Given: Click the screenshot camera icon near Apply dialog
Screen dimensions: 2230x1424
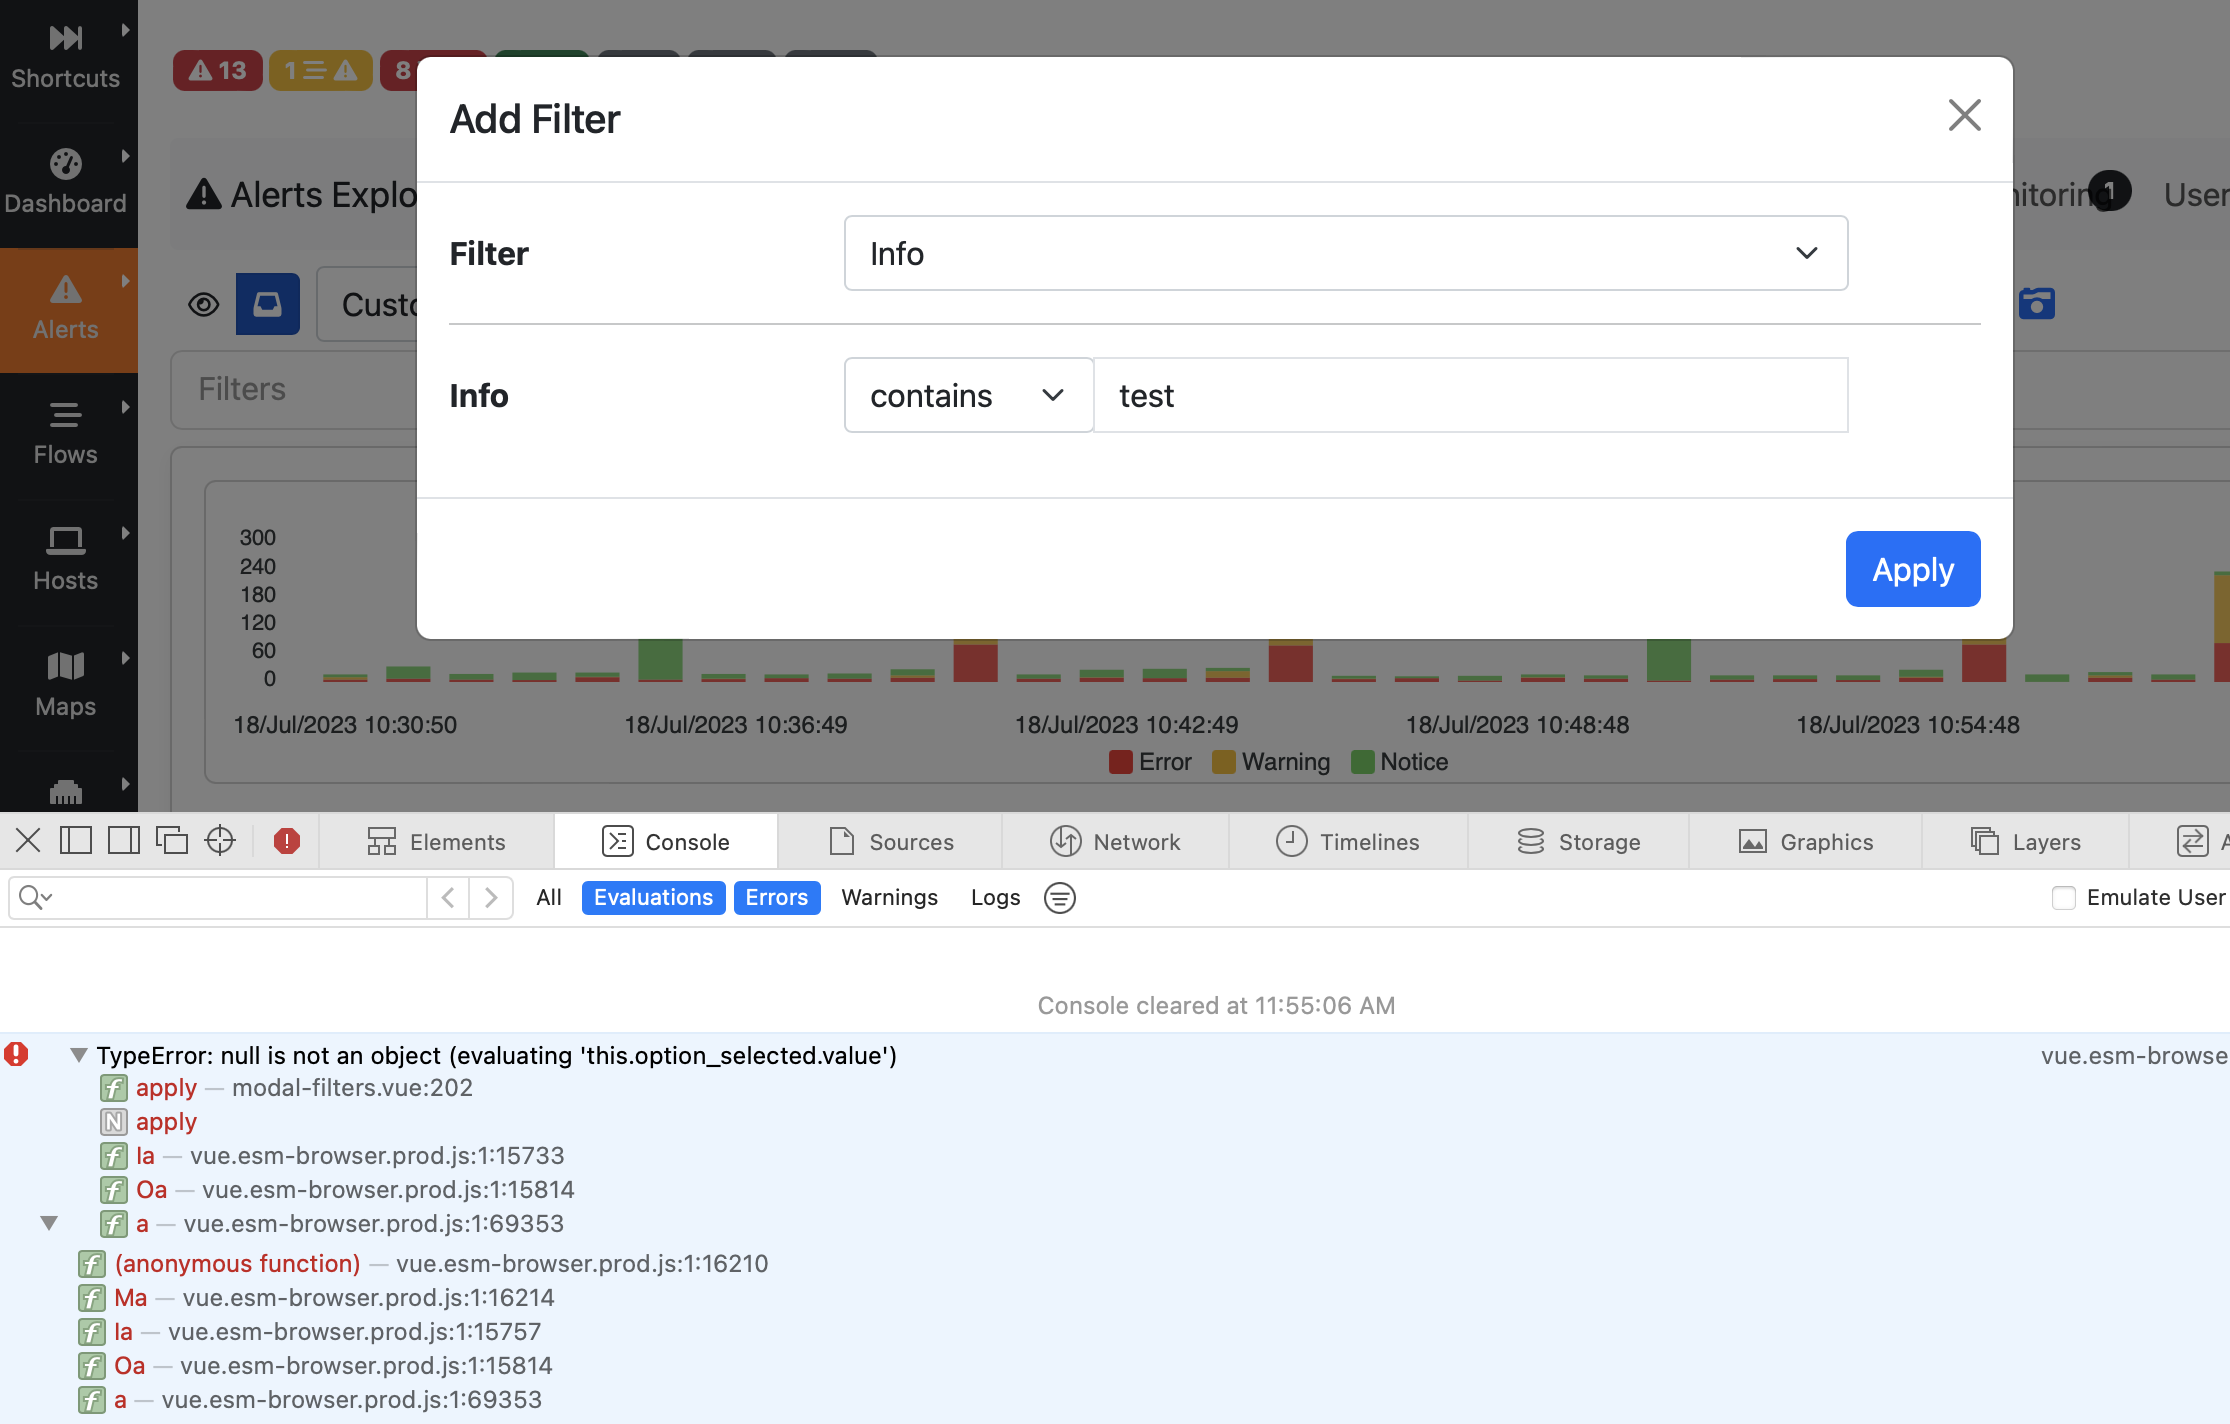Looking at the screenshot, I should 2037,303.
